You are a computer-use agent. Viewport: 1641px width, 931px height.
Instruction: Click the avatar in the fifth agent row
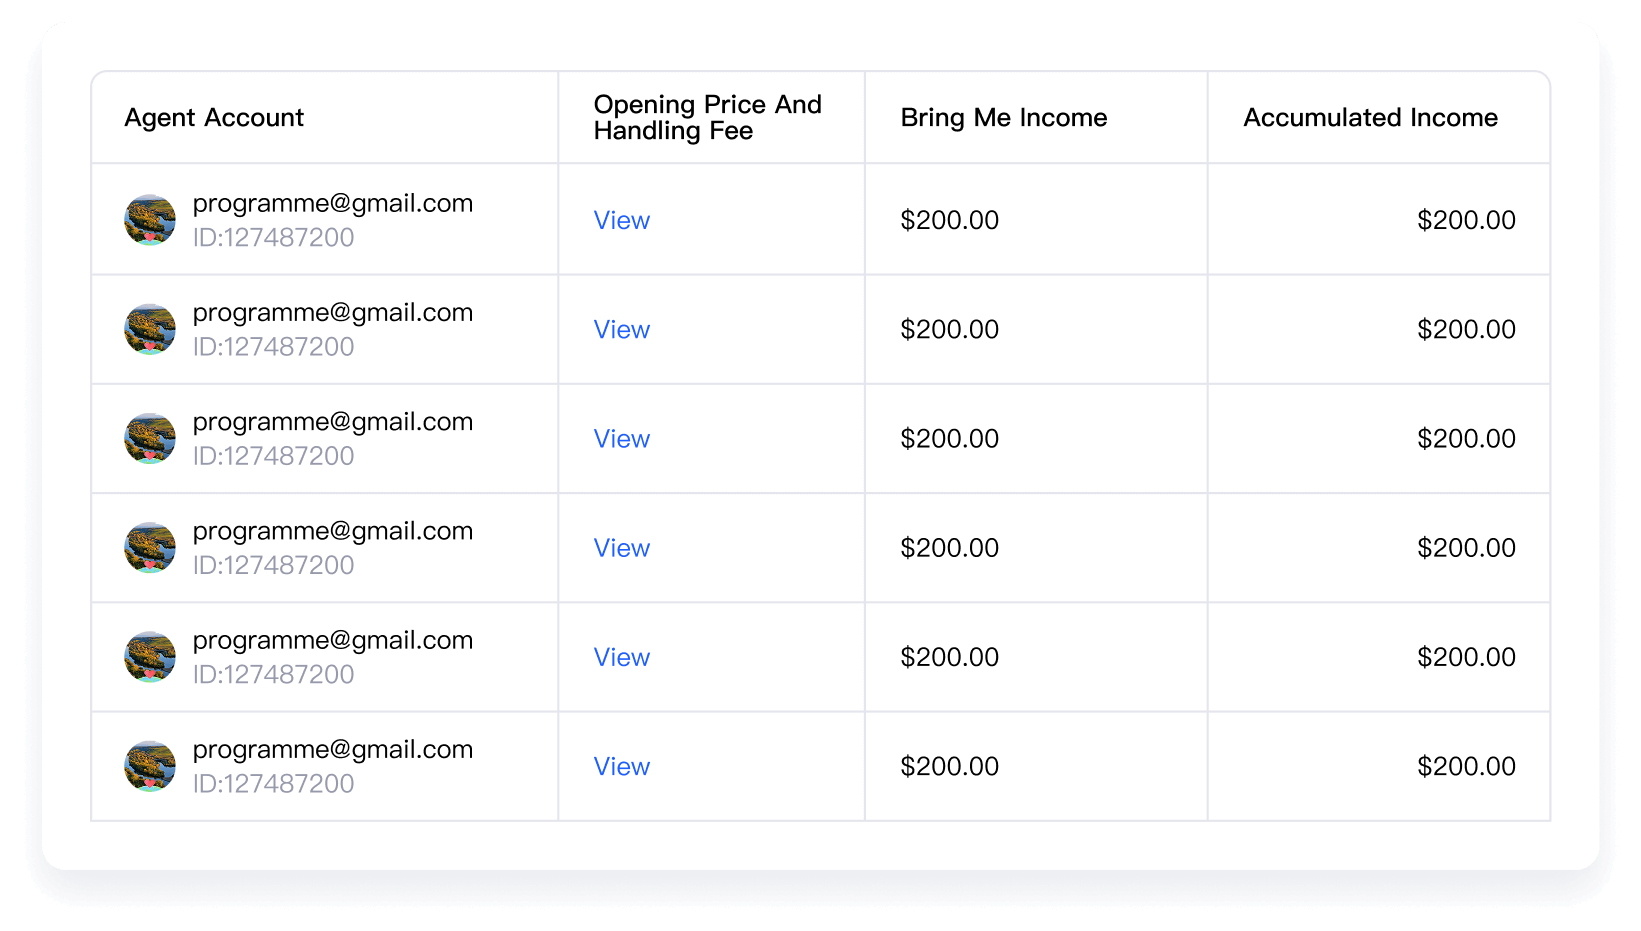click(x=150, y=657)
